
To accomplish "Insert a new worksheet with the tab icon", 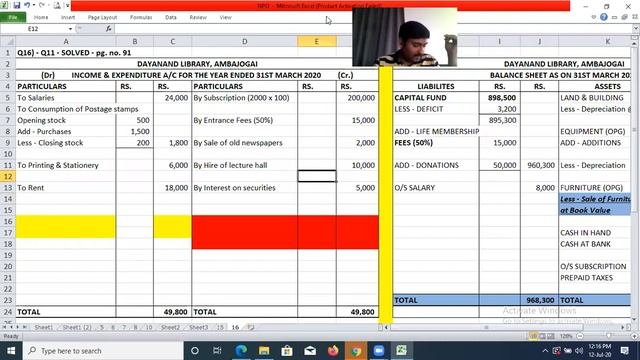I will click(x=251, y=327).
